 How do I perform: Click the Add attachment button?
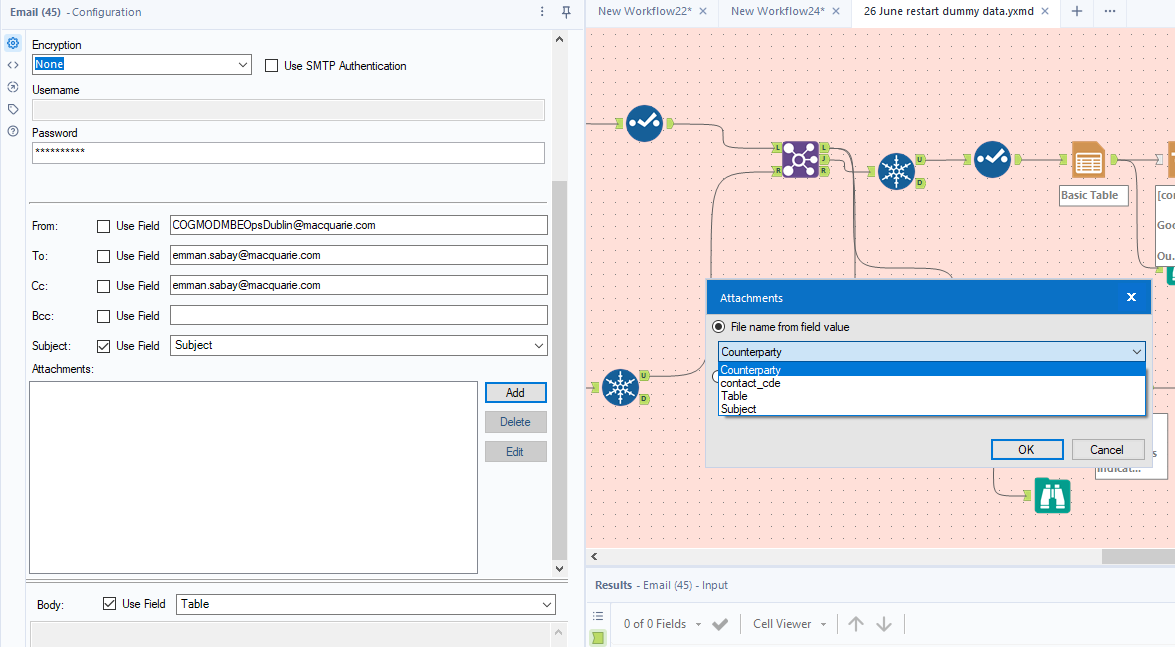(x=515, y=392)
